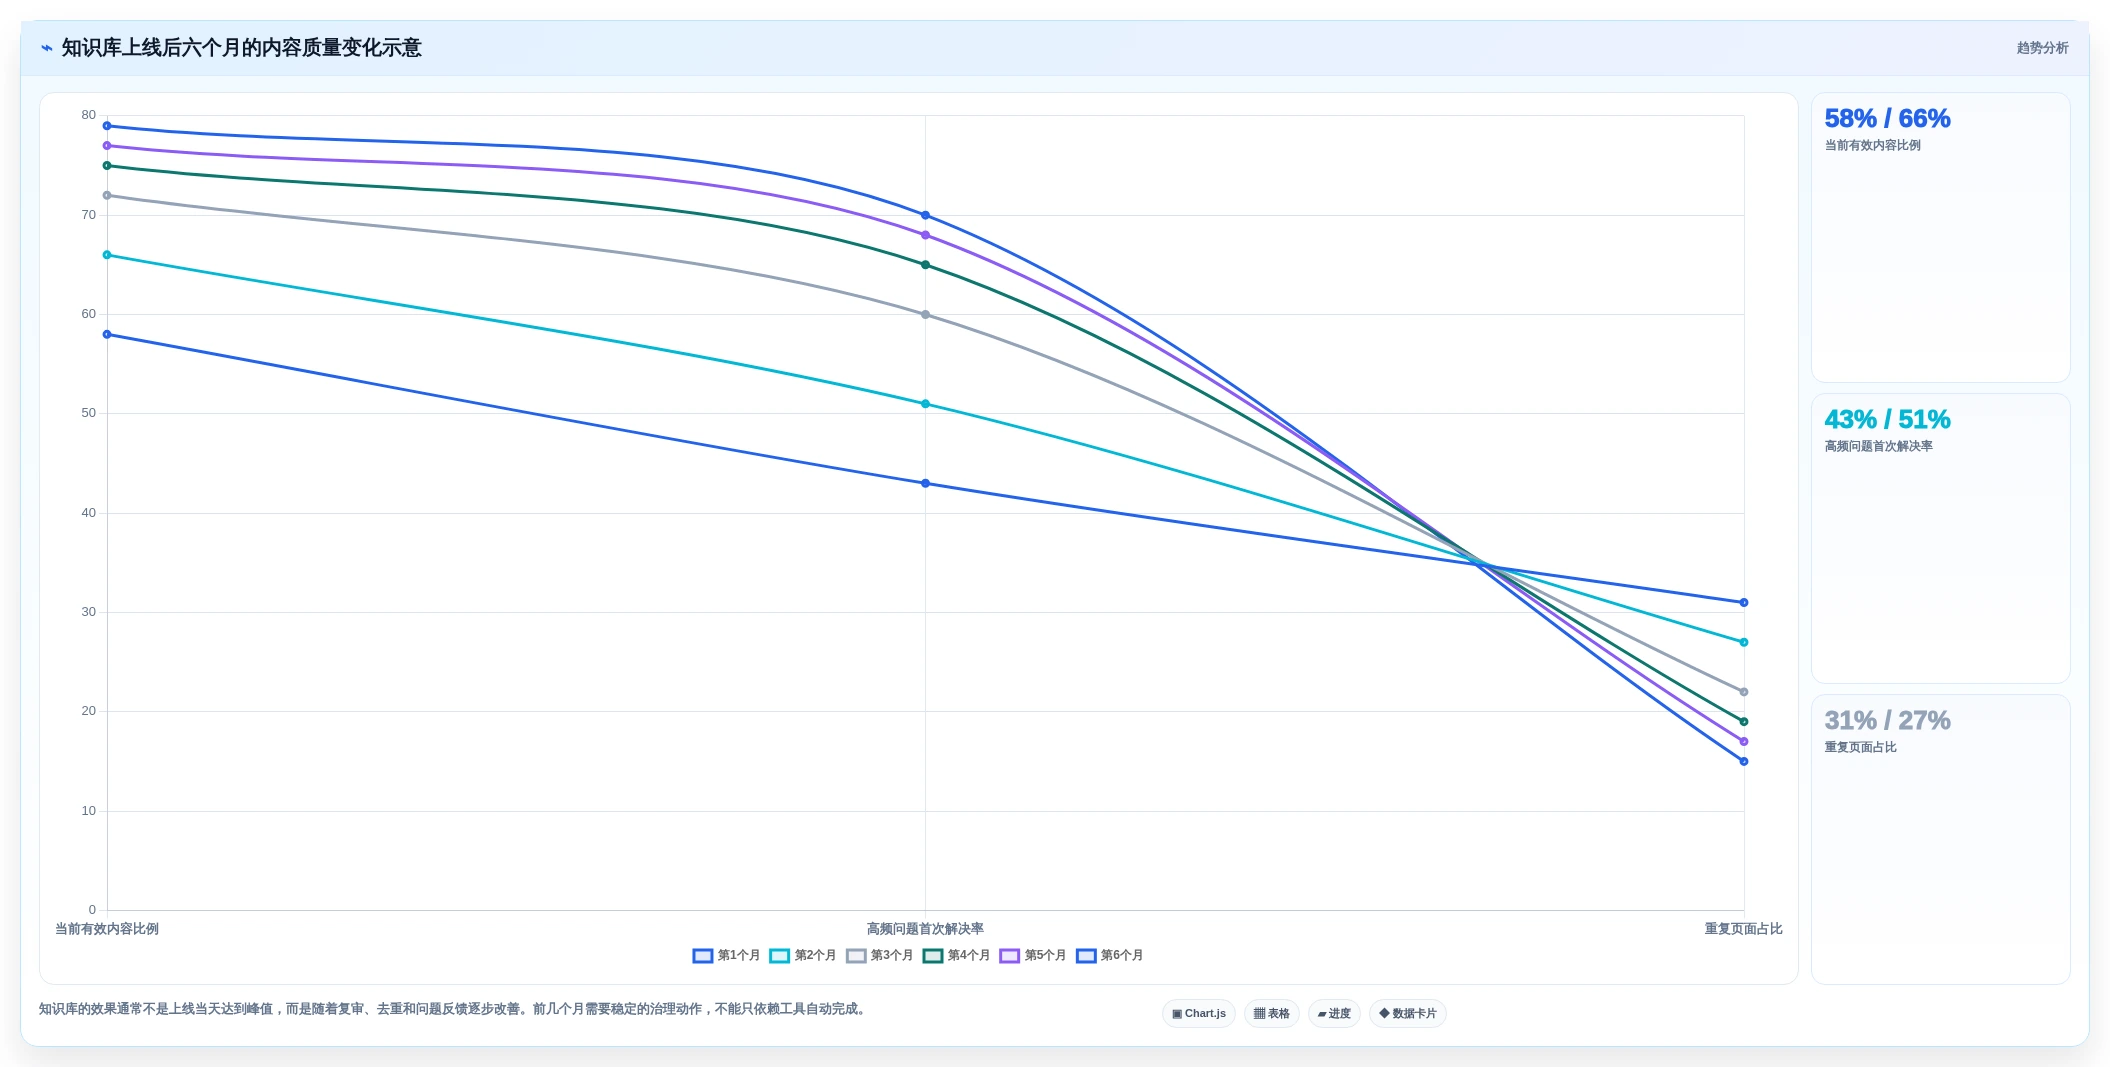
Task: Click the card label 重复页面占比
Action: click(x=1860, y=748)
